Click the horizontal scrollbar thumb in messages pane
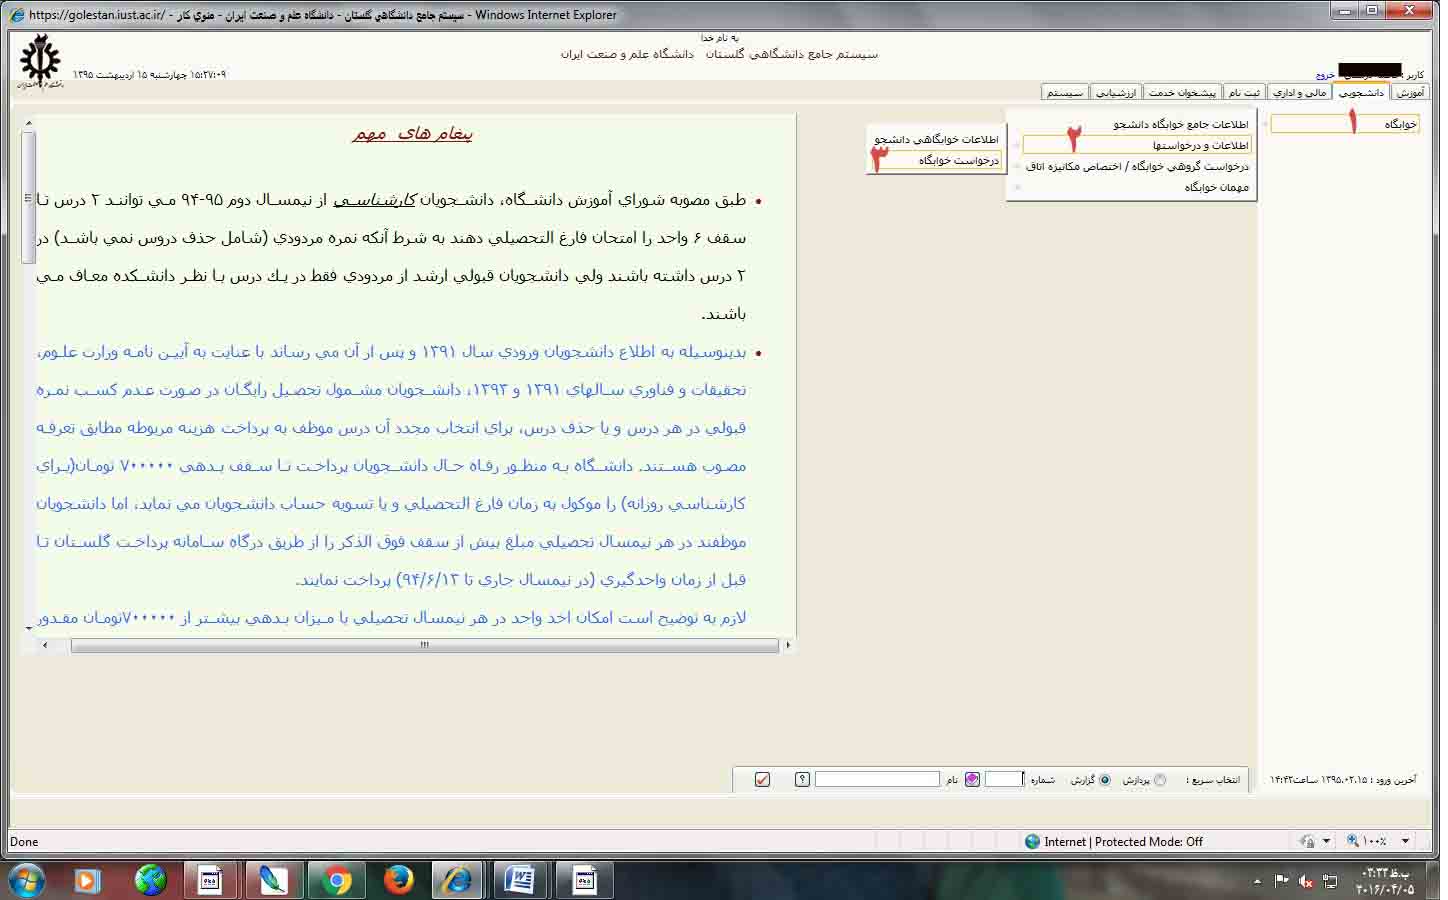The width and height of the screenshot is (1448, 900). [425, 645]
